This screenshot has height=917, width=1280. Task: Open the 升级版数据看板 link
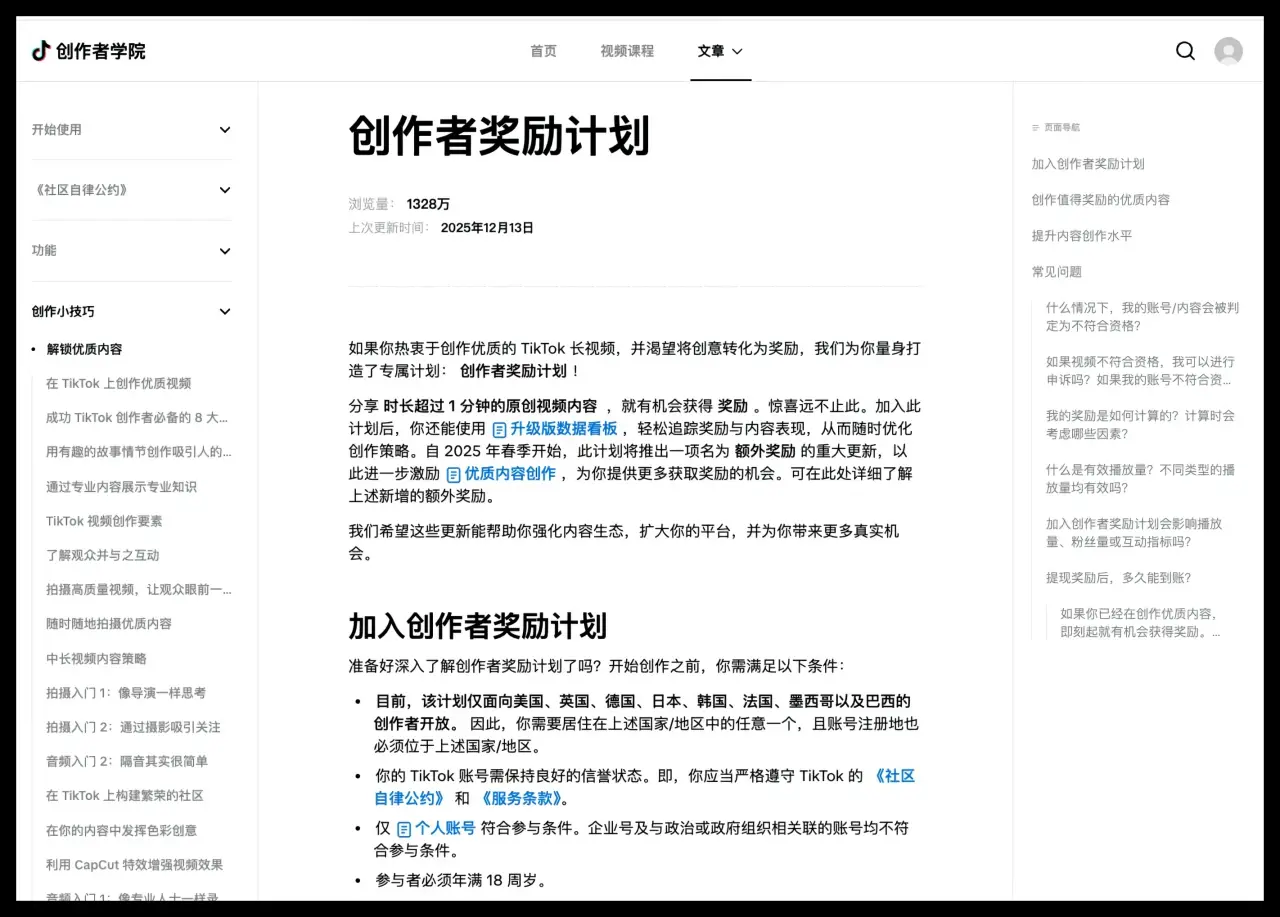click(x=564, y=429)
